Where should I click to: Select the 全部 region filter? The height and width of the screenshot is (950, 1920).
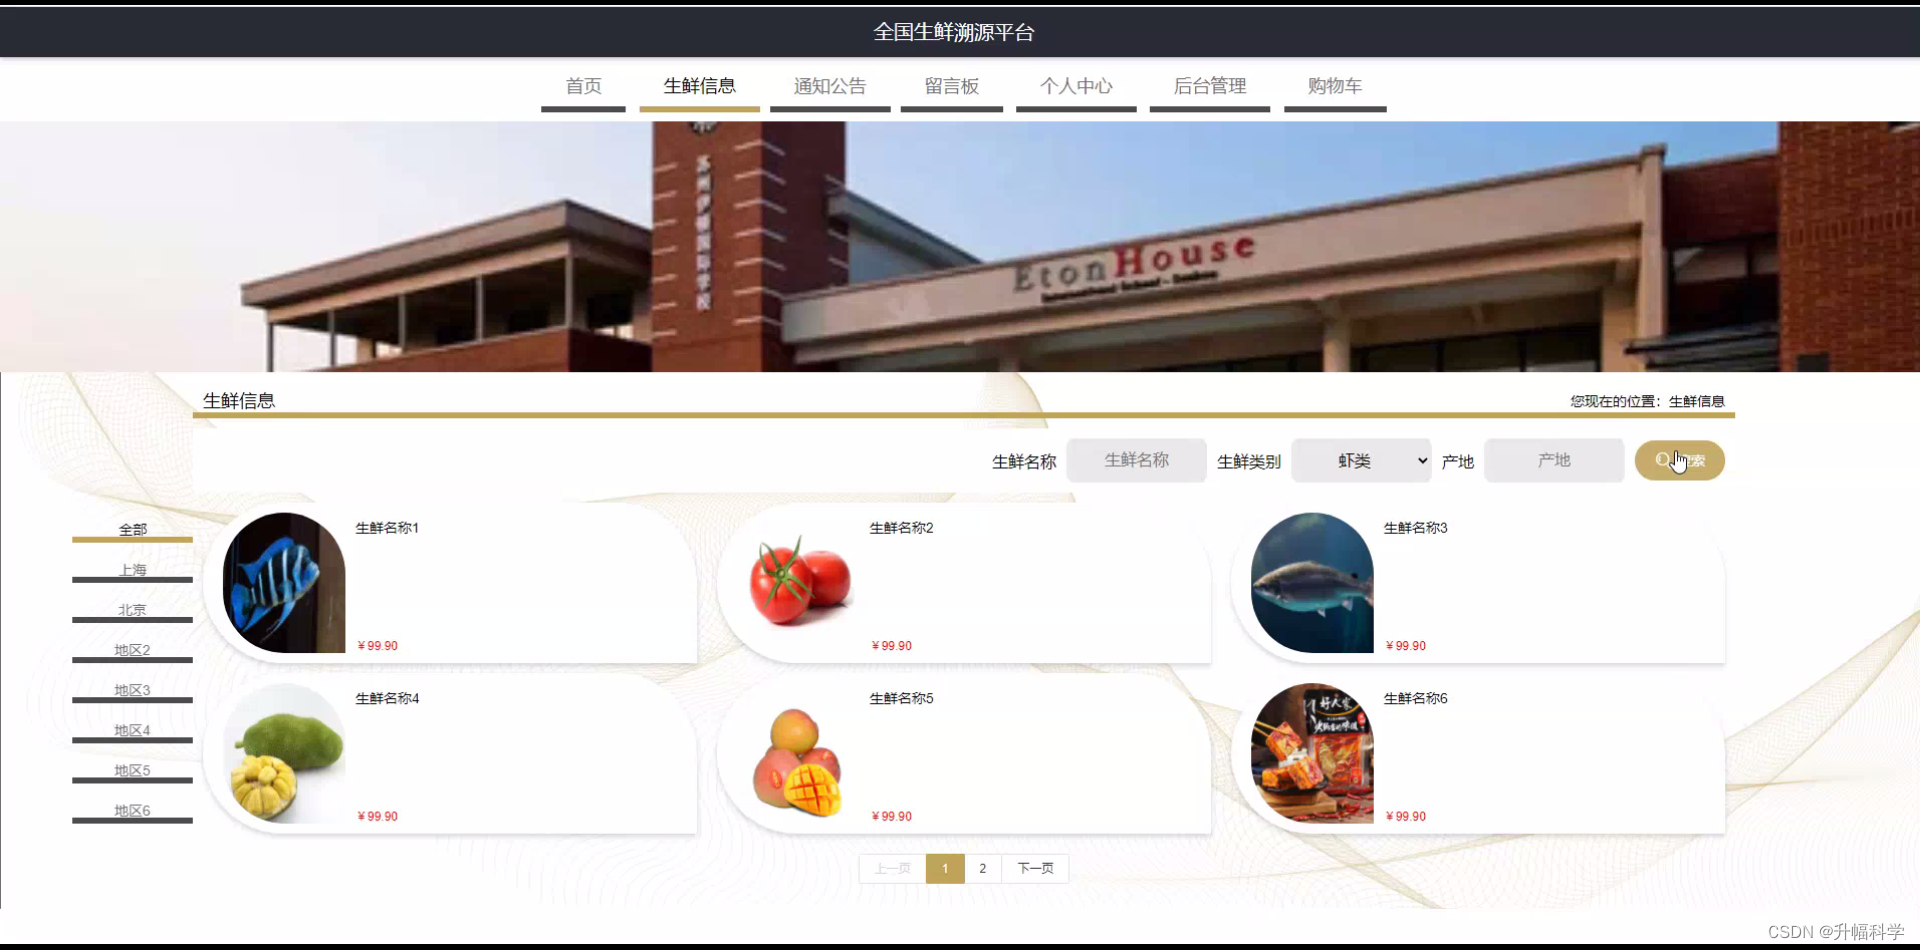[x=132, y=529]
